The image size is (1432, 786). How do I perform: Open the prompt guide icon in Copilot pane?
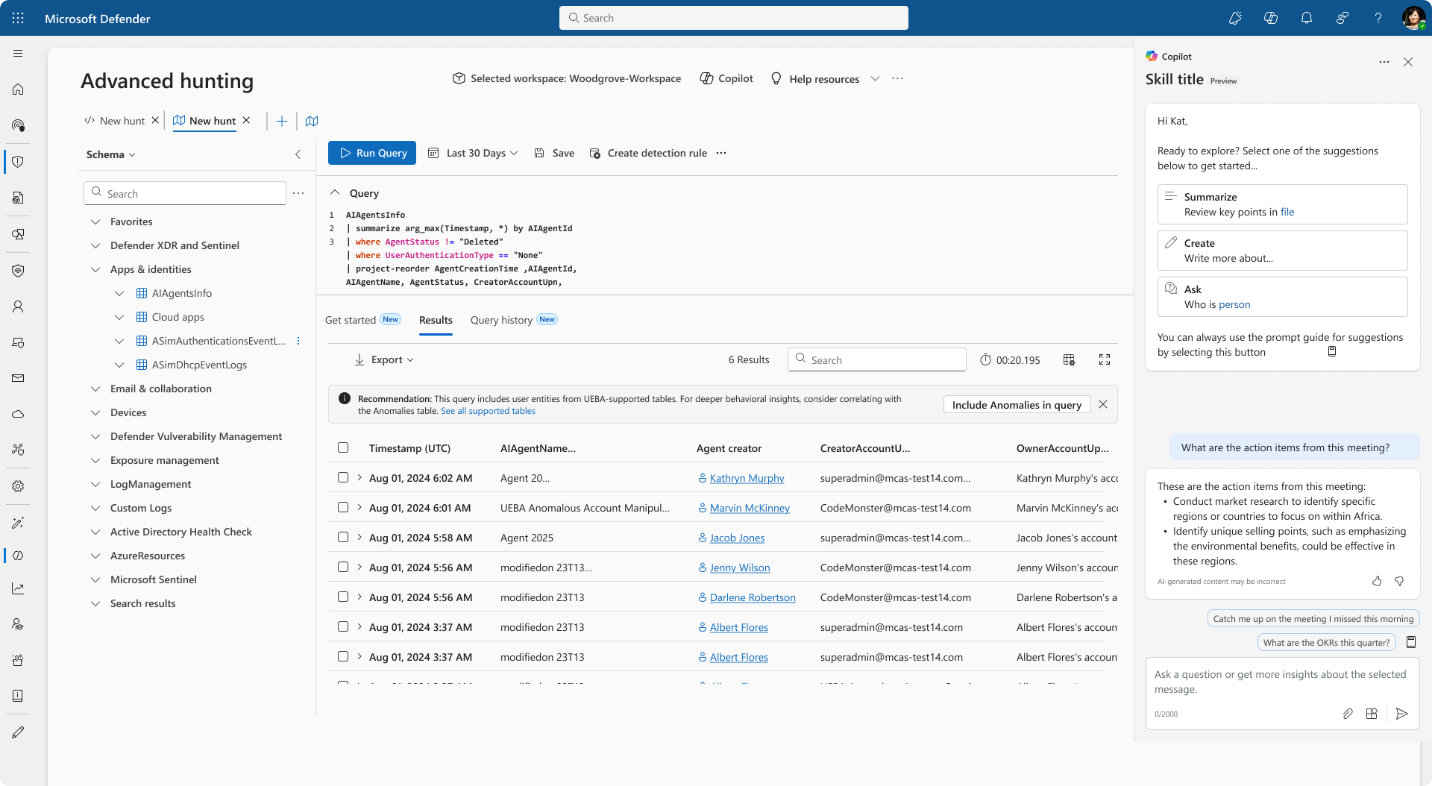(x=1331, y=352)
